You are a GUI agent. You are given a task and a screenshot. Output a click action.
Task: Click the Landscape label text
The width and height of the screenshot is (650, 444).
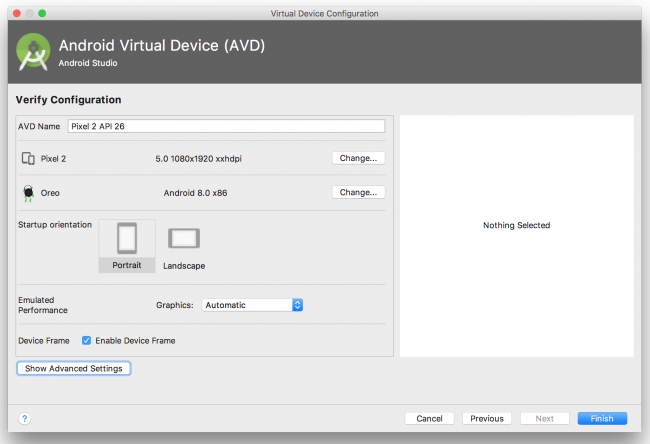184,266
